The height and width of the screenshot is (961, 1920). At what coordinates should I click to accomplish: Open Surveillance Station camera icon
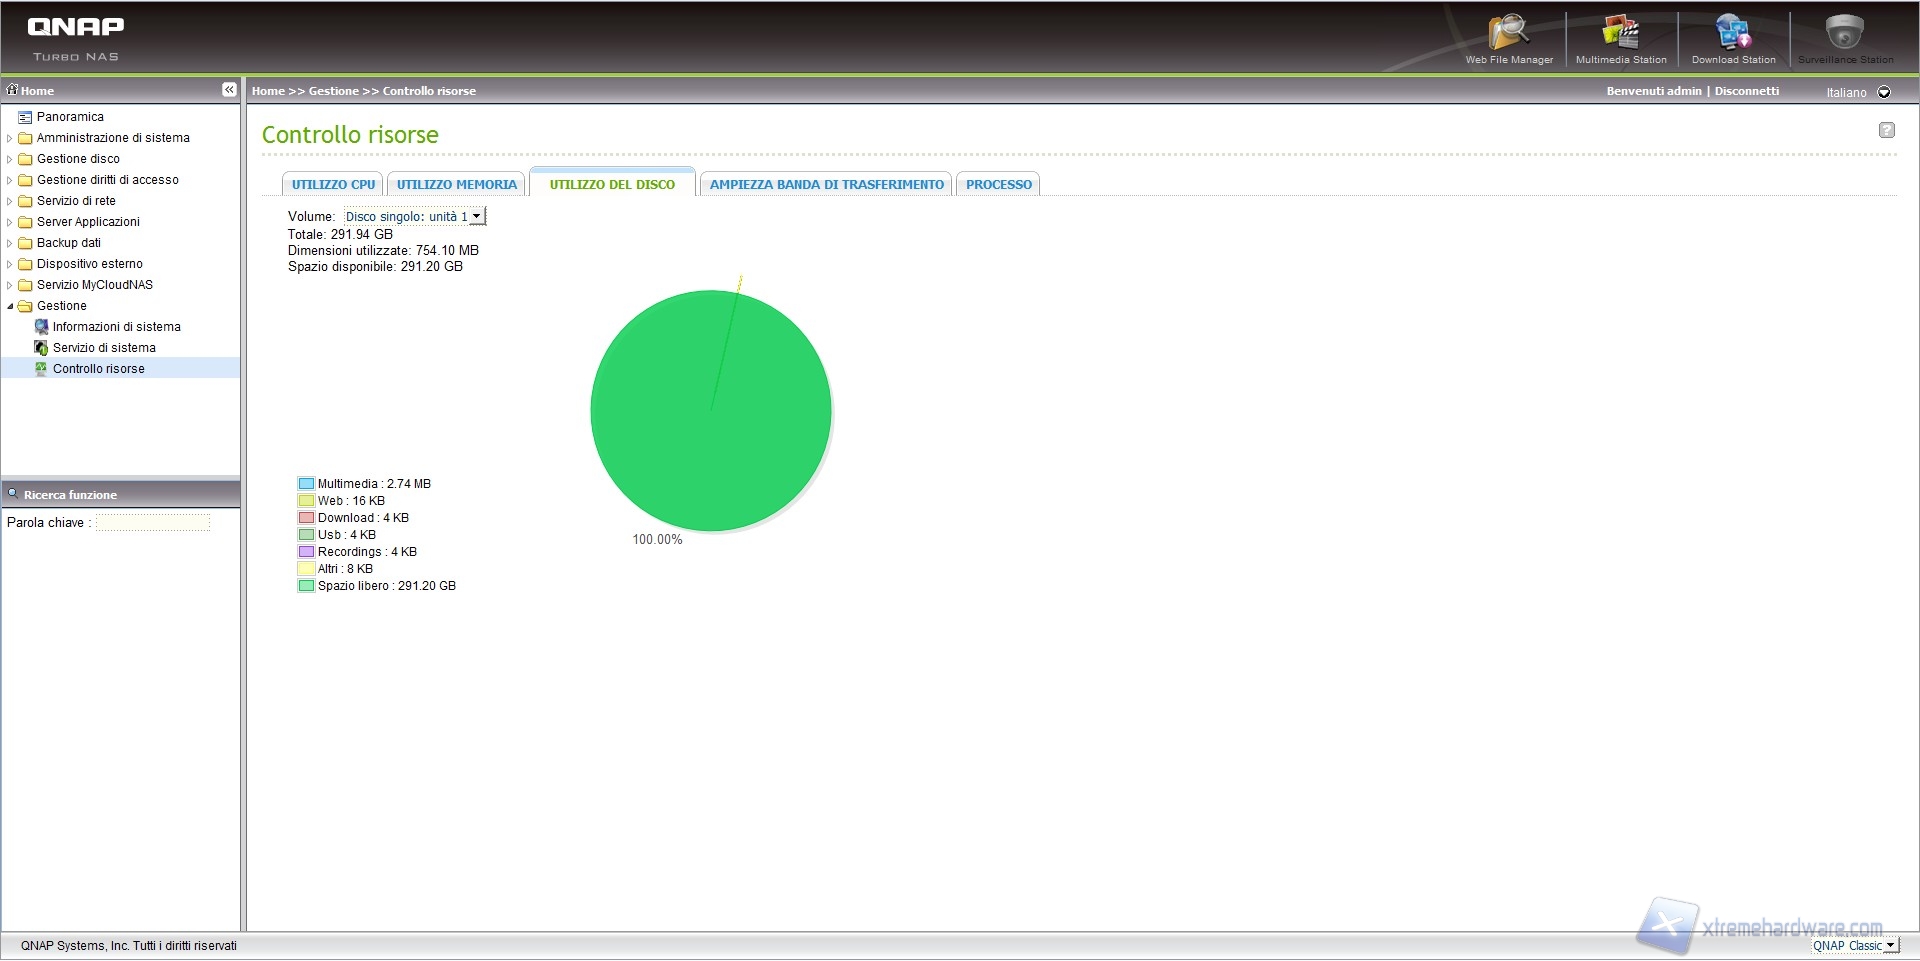point(1844,33)
